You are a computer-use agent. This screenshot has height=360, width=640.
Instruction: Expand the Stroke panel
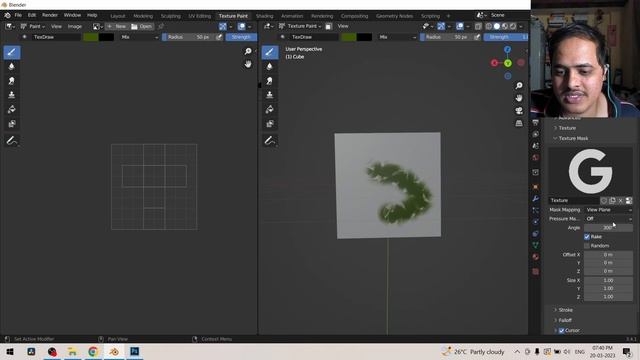point(565,310)
